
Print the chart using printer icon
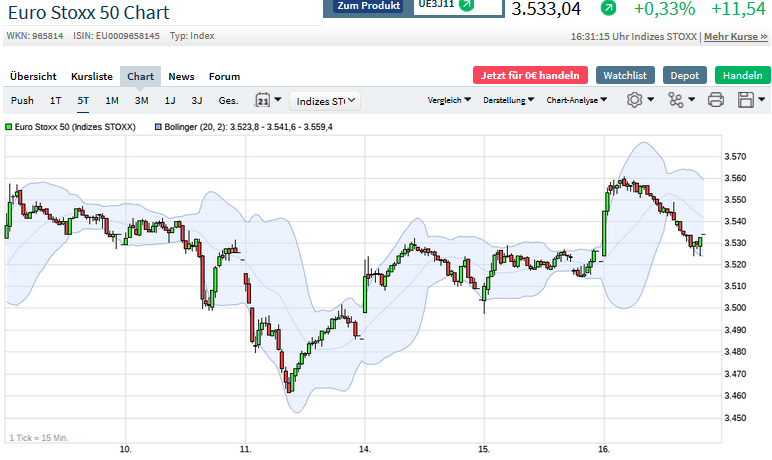(x=715, y=100)
